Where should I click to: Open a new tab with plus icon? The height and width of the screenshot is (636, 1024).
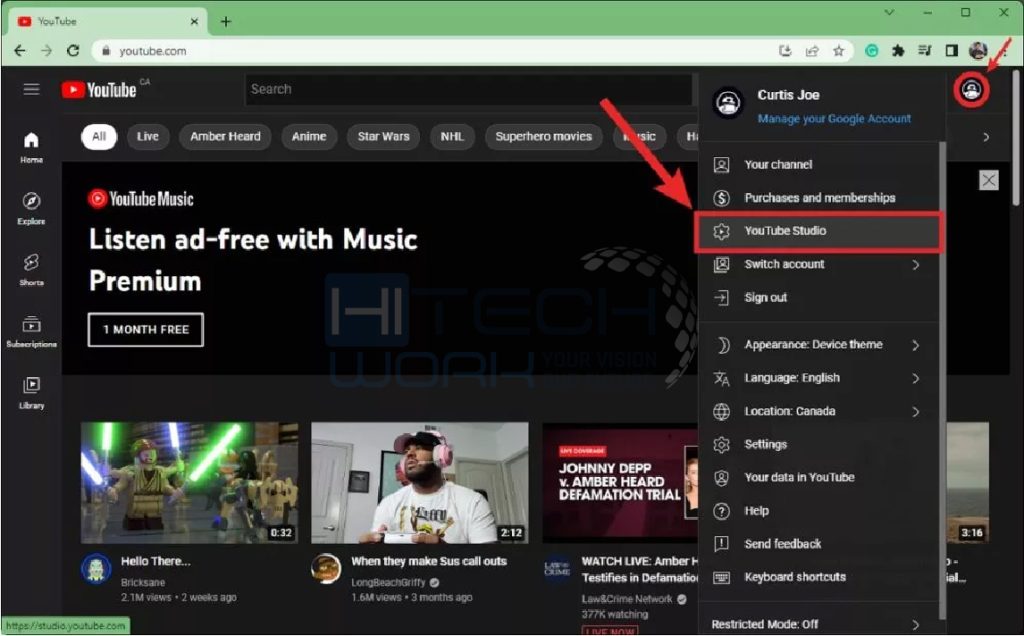[x=226, y=22]
